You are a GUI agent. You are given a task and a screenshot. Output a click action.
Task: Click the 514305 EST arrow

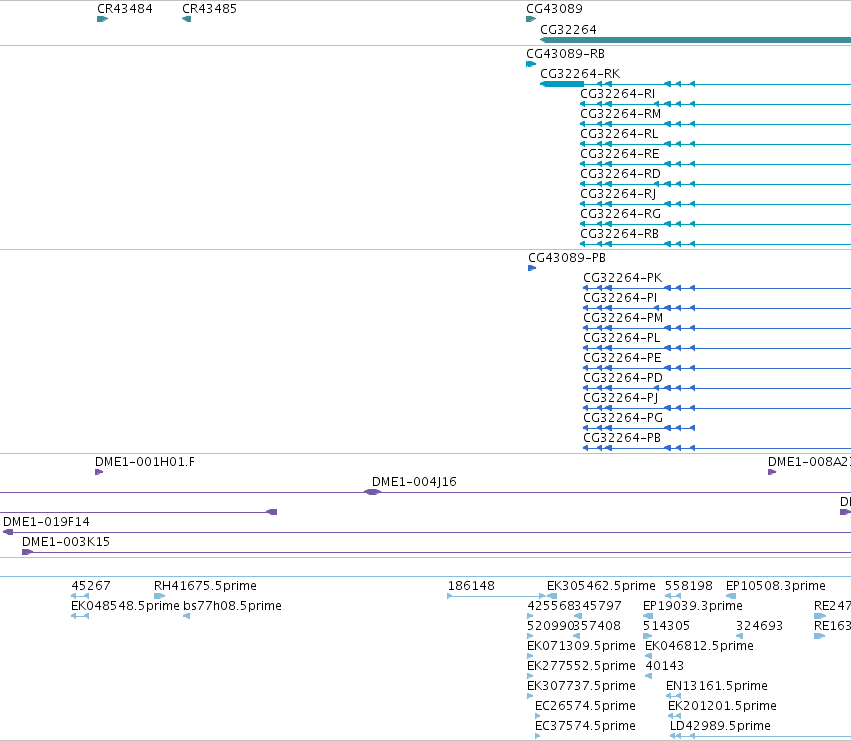[x=647, y=636]
